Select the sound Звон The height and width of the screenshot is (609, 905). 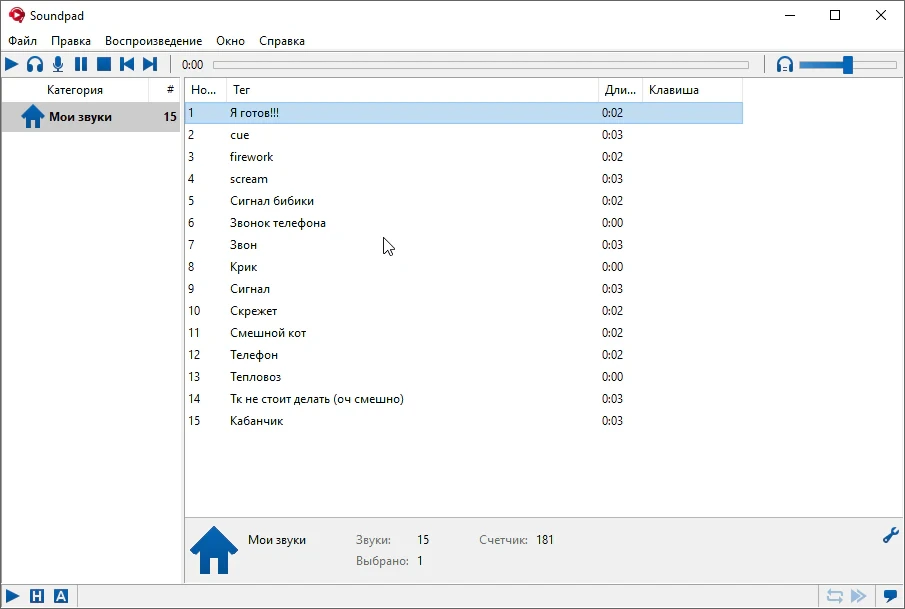point(463,245)
